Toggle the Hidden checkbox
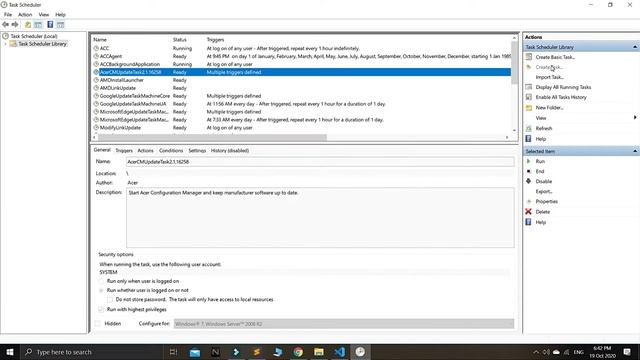Viewport: 640px width, 360px height. (x=97, y=324)
